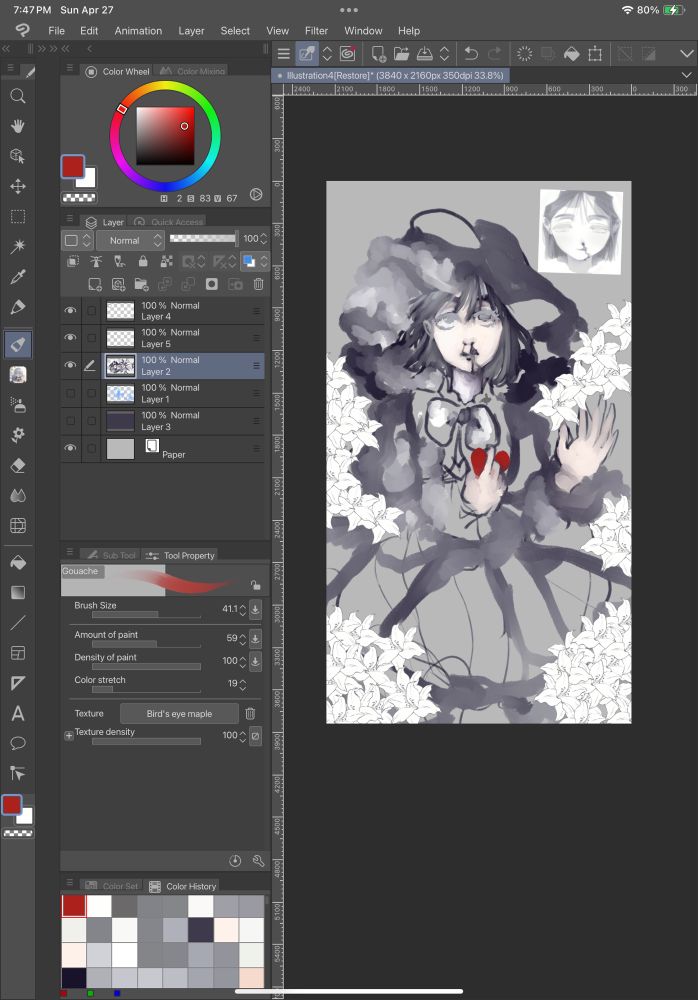
Task: Select the Move hand tool
Action: pos(18,126)
